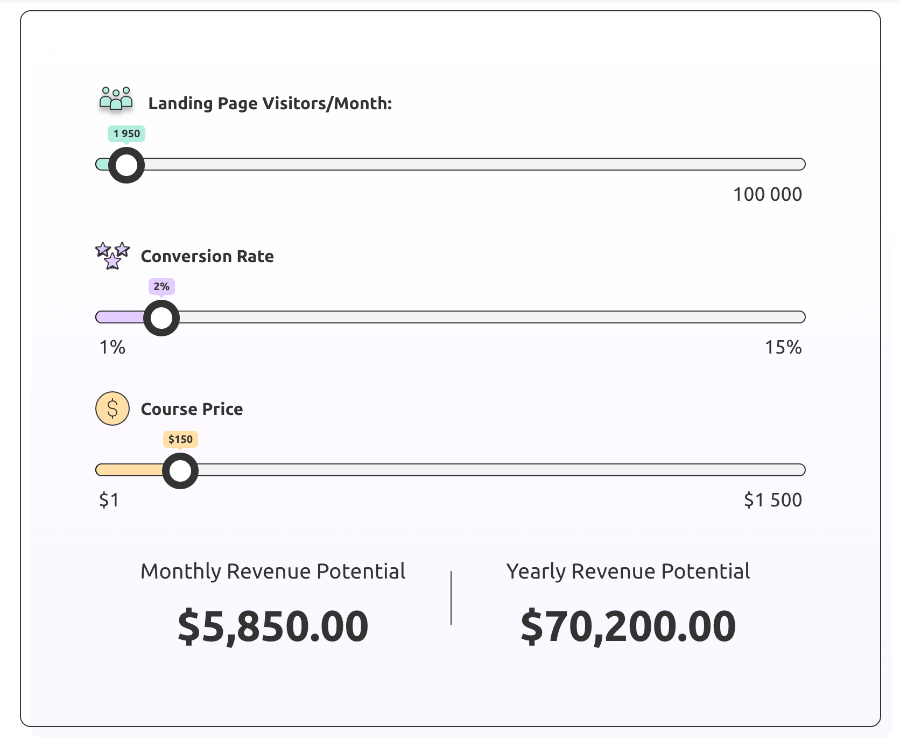Click the visitors people group icon
The height and width of the screenshot is (747, 900).
click(x=116, y=98)
